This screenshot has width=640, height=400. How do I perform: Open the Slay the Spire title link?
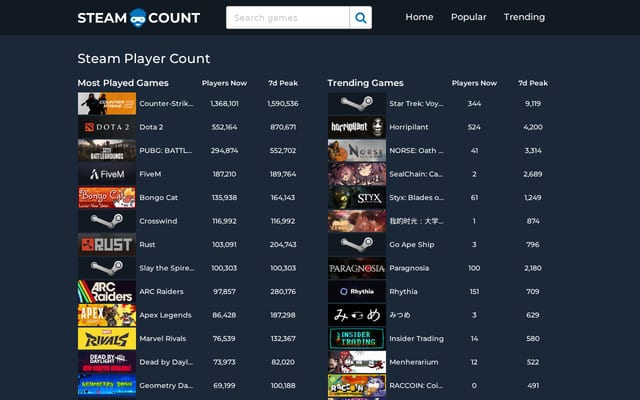coord(167,268)
